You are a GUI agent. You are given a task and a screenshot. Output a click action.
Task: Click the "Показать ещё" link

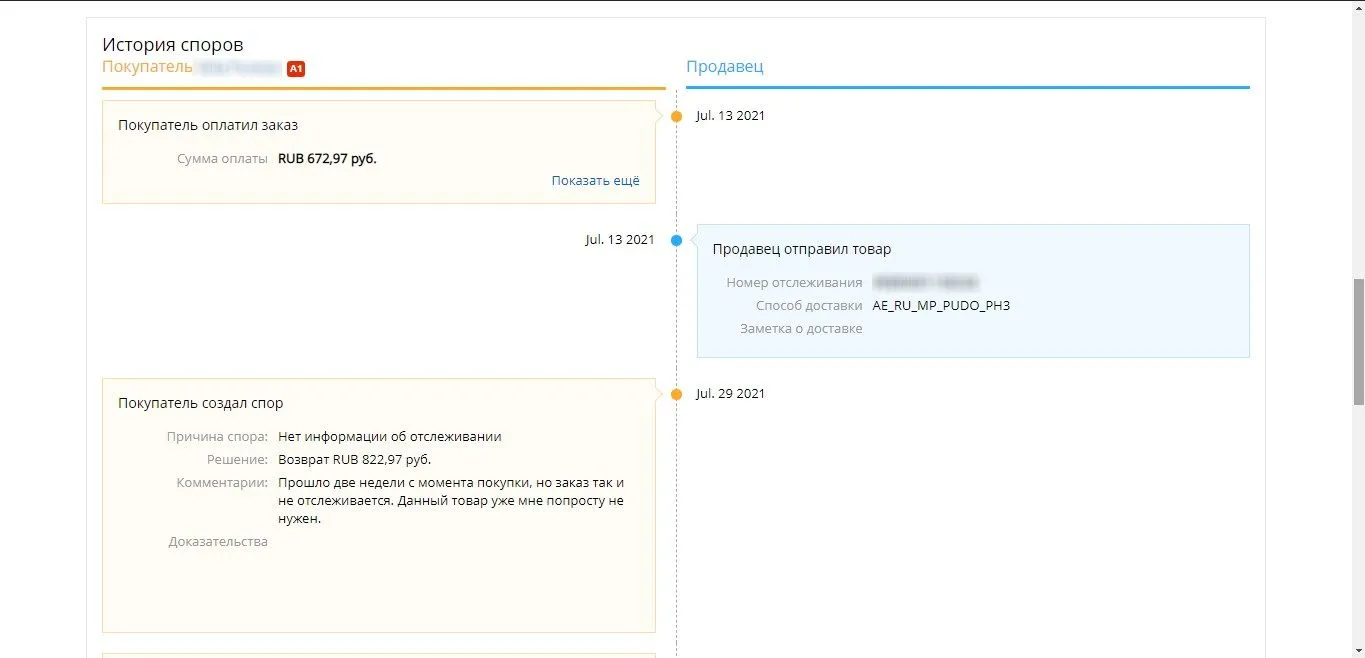595,181
